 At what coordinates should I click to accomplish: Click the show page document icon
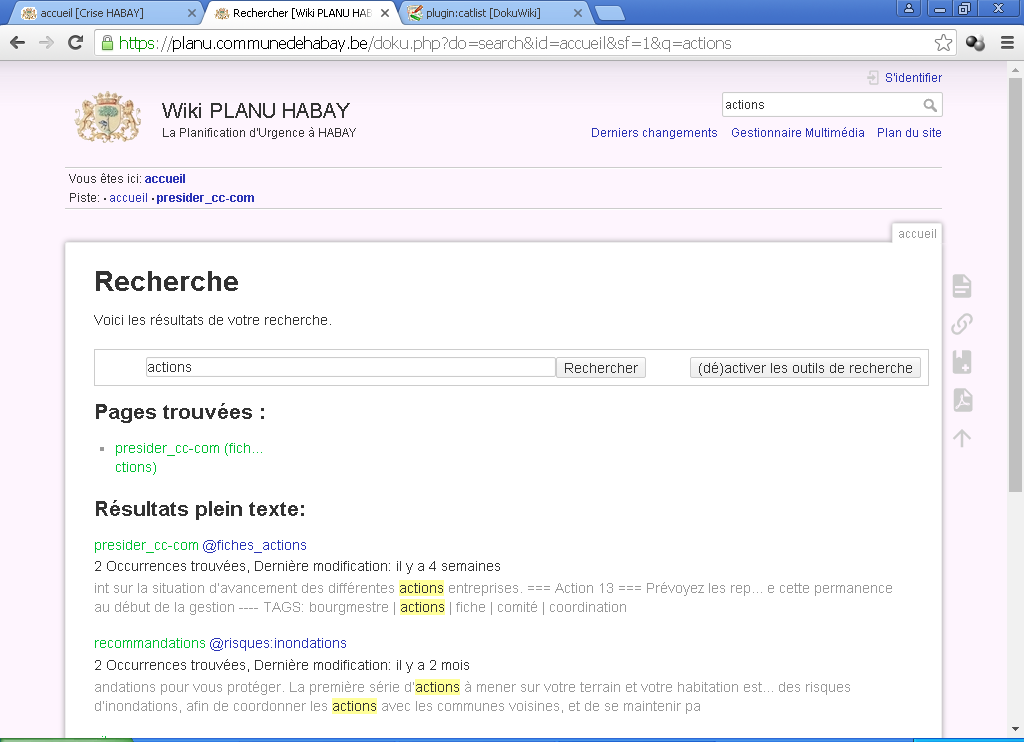point(961,286)
